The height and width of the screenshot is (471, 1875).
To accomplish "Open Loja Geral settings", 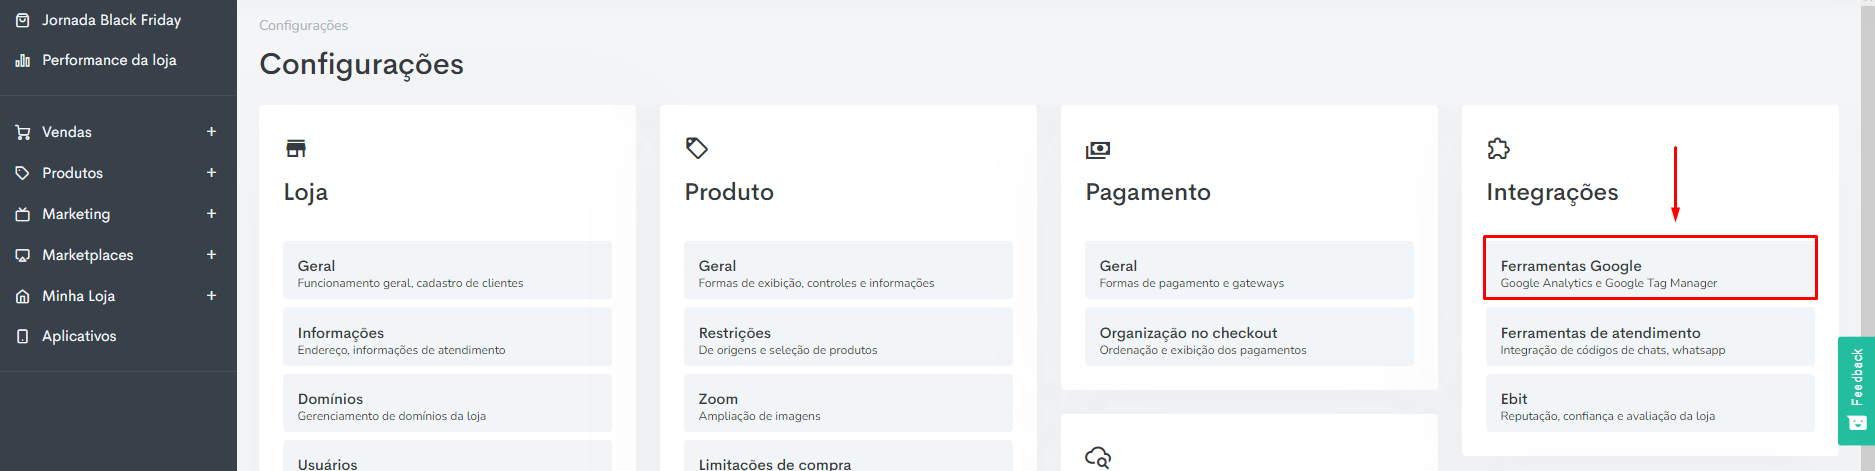I will pos(447,270).
